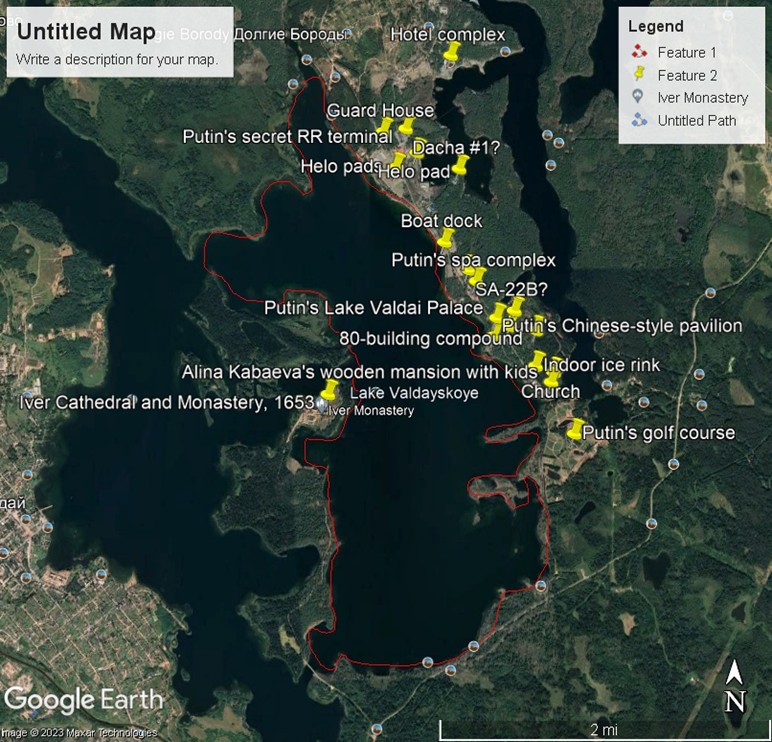
Task: Open Alina Kabaeva's wooden mansion pushpin
Action: [x=328, y=390]
